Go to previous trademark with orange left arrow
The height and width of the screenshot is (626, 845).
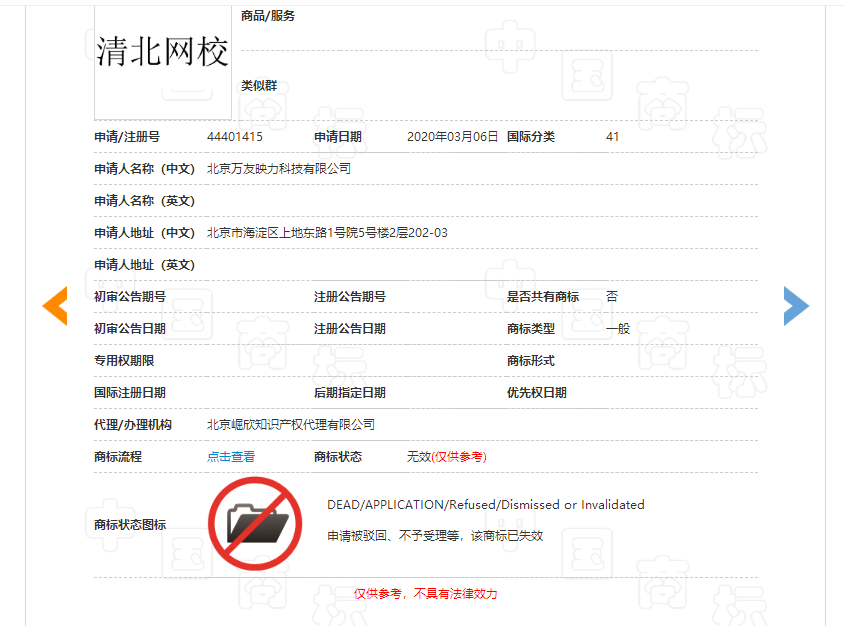pyautogui.click(x=55, y=306)
